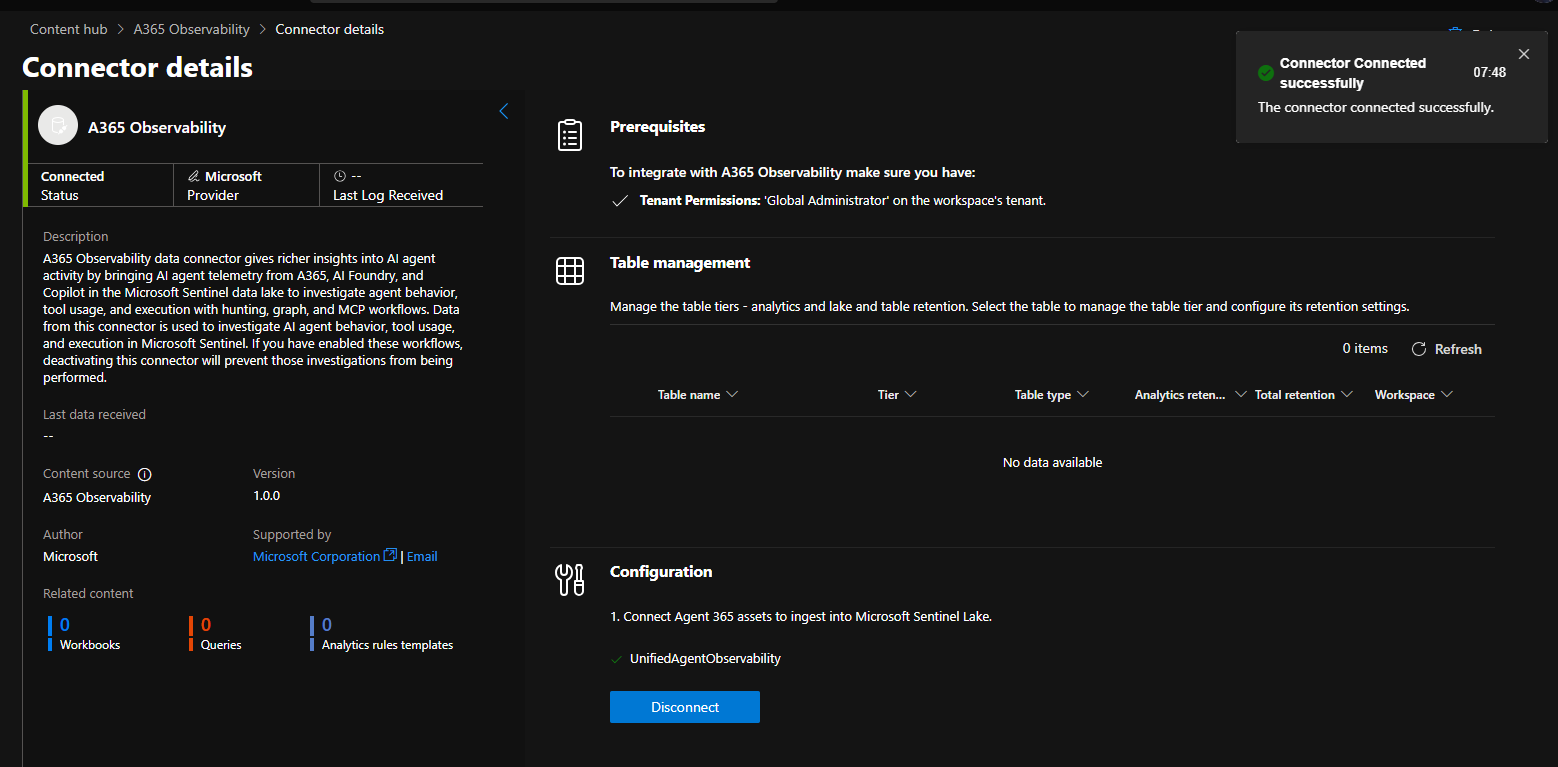Dismiss the Connector Connected notification
The width and height of the screenshot is (1558, 767).
[x=1523, y=54]
